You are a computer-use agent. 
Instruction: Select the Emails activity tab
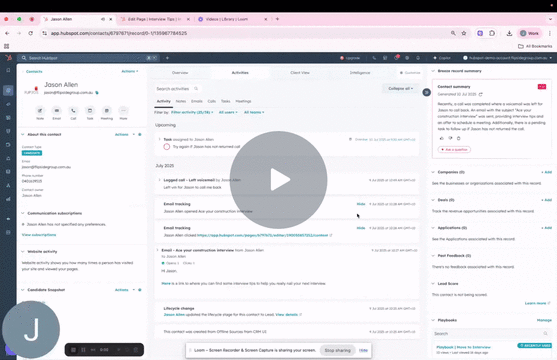[x=197, y=101]
